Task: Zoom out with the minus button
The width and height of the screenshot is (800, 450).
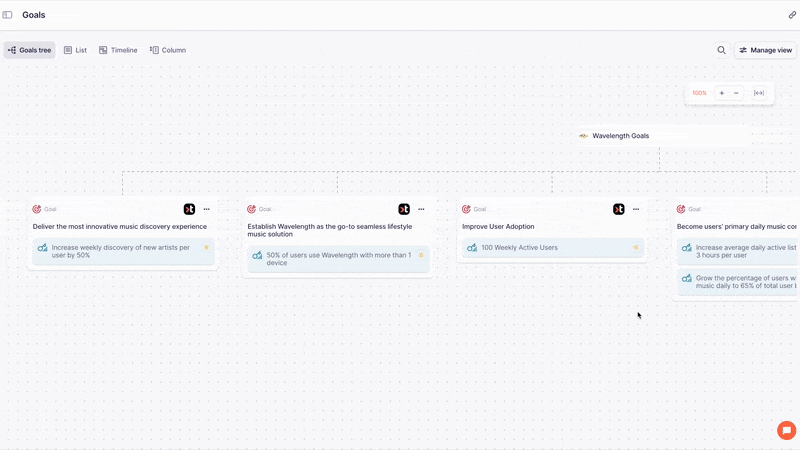Action: coord(736,93)
